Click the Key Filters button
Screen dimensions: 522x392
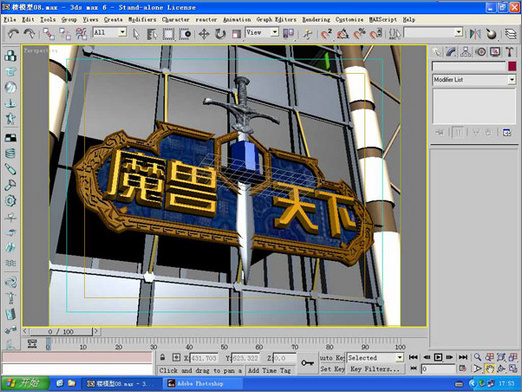375,369
